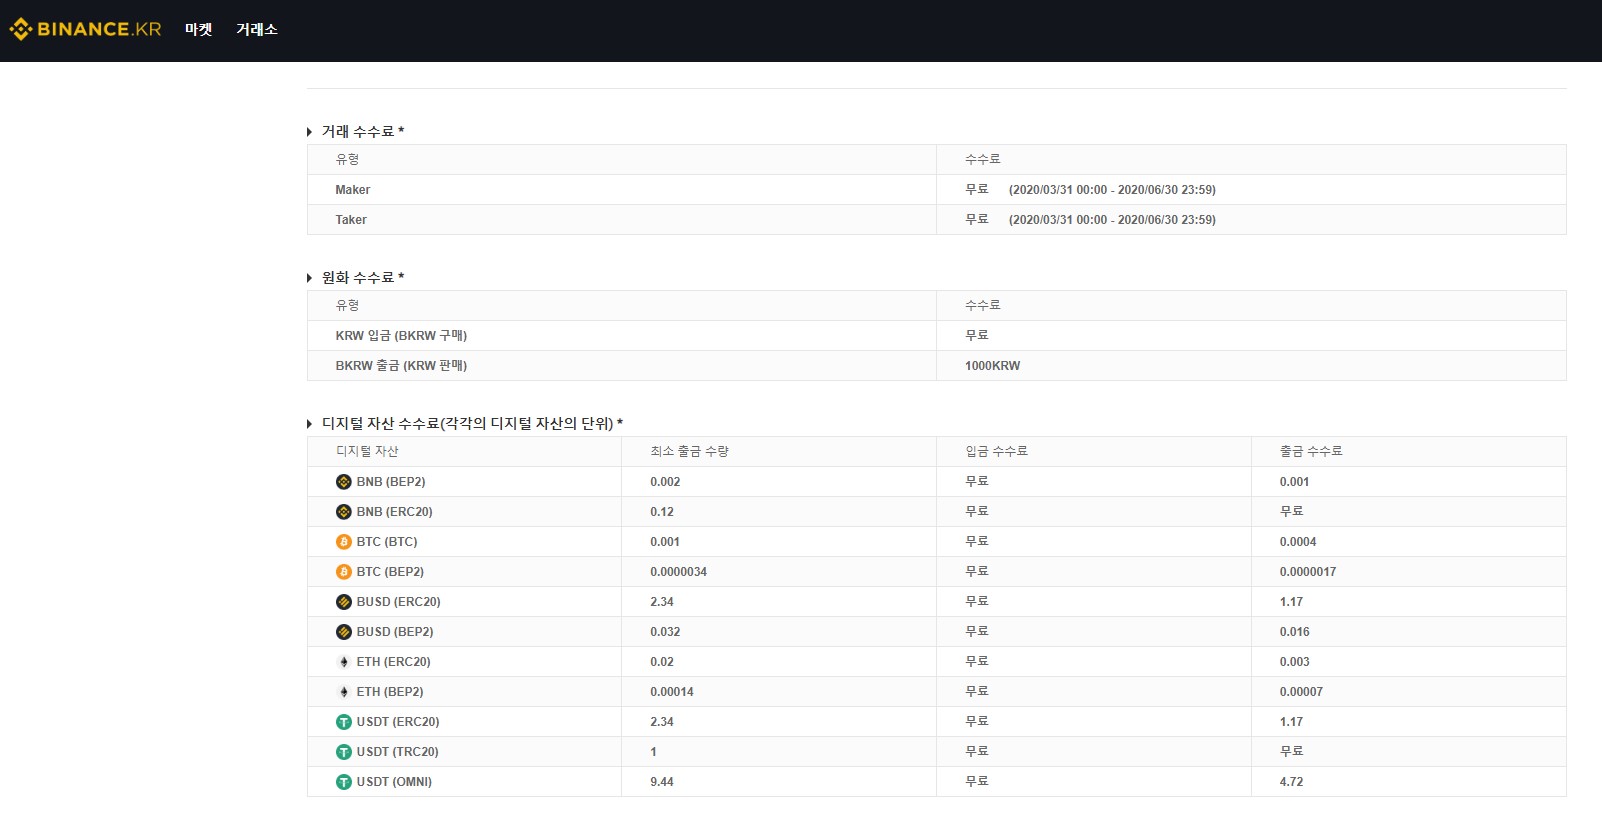
Task: Select the USDT (OMNI) asset name
Action: tap(394, 782)
